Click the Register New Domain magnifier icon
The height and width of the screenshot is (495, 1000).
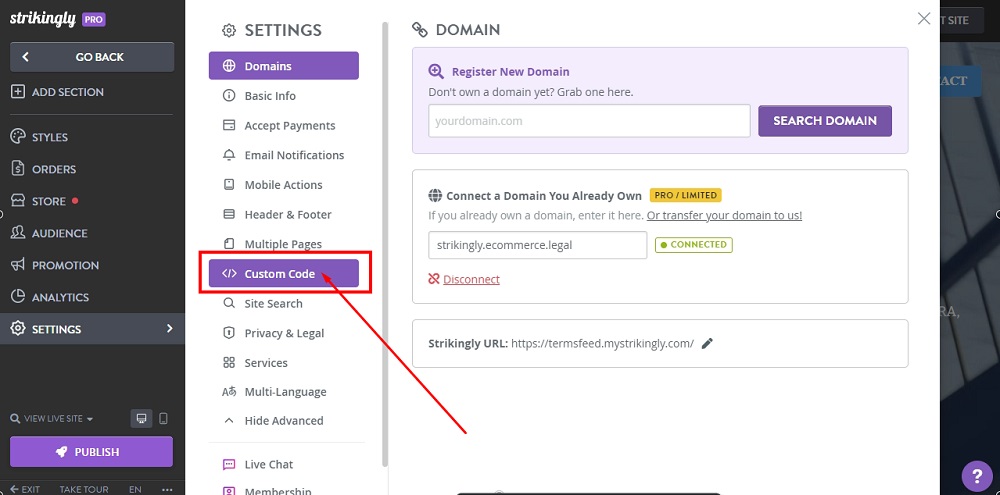click(436, 71)
